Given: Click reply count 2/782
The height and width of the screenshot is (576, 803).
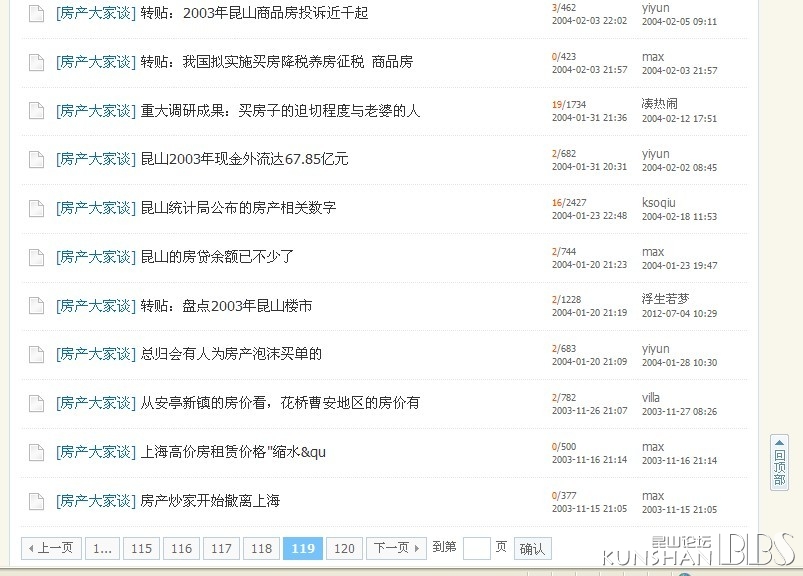Looking at the screenshot, I should (564, 398).
